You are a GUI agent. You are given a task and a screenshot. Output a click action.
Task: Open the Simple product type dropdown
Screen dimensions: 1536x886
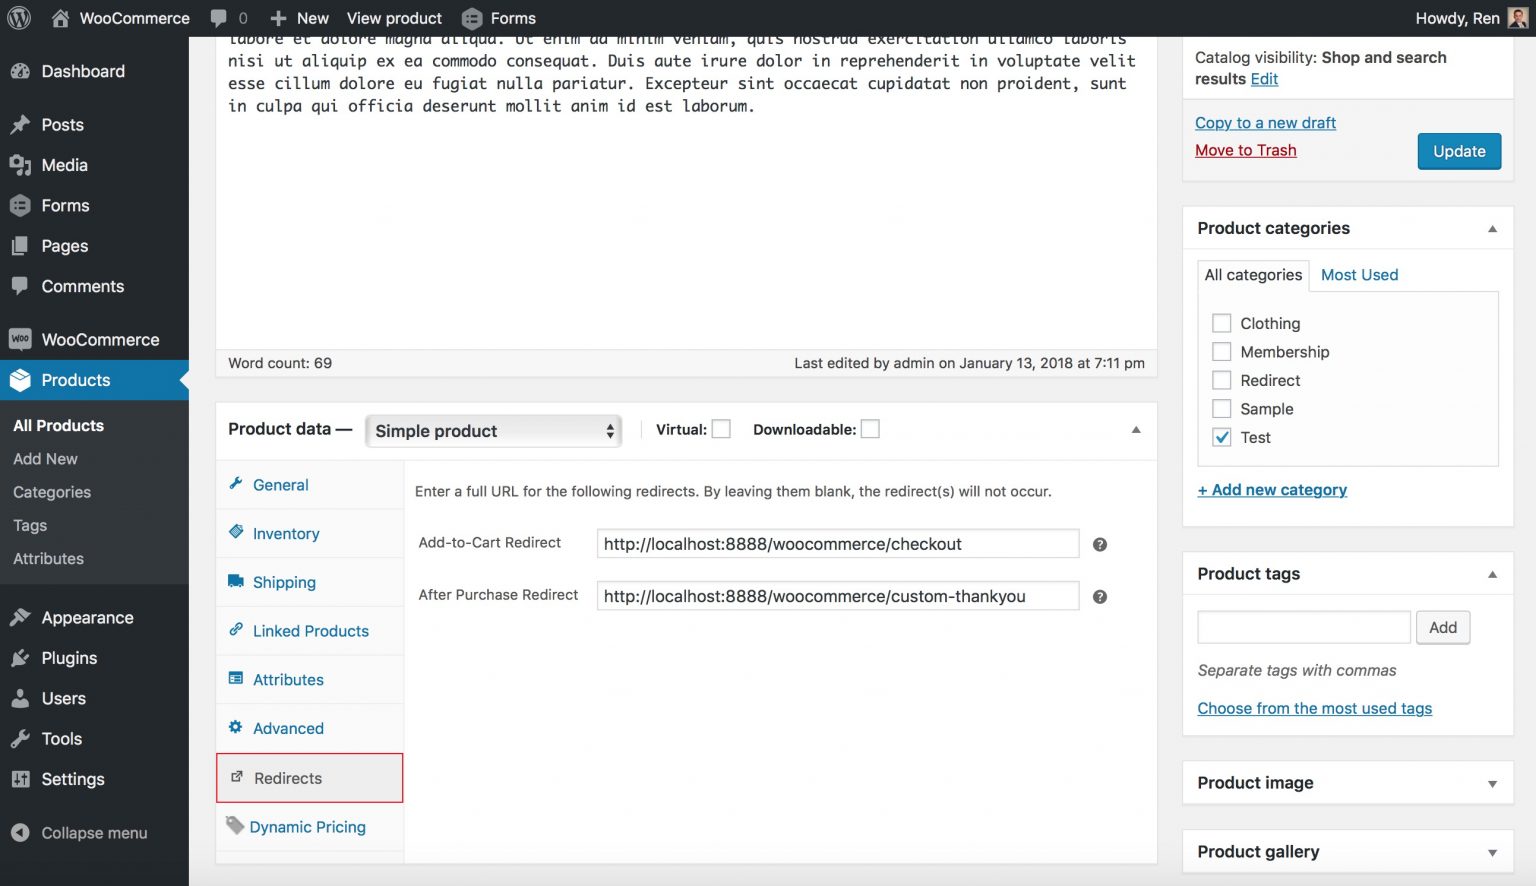494,431
